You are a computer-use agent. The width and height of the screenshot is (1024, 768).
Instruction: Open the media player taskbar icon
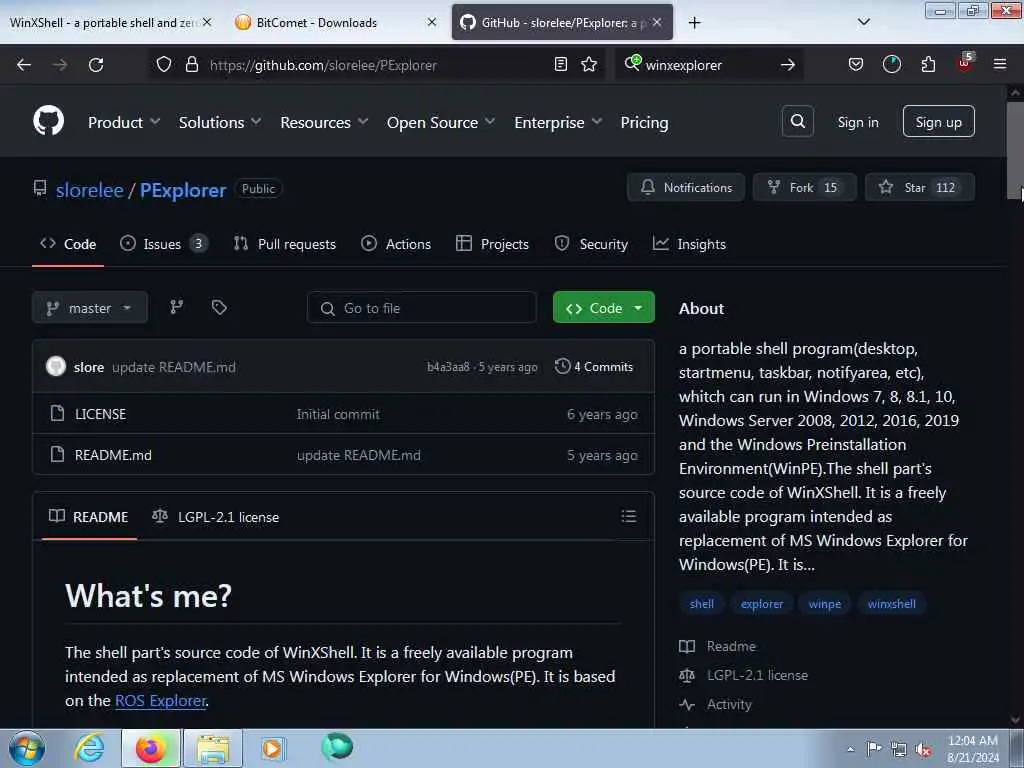[x=272, y=748]
